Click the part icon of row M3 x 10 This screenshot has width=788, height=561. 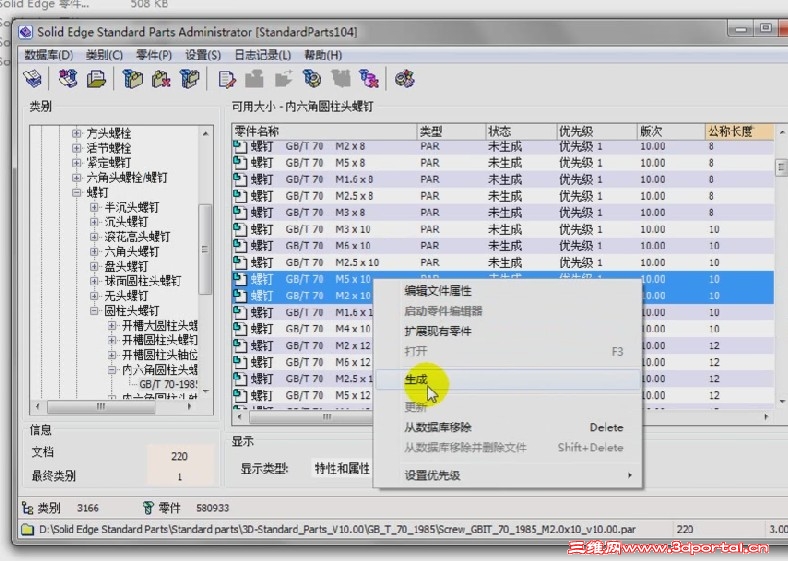click(240, 229)
